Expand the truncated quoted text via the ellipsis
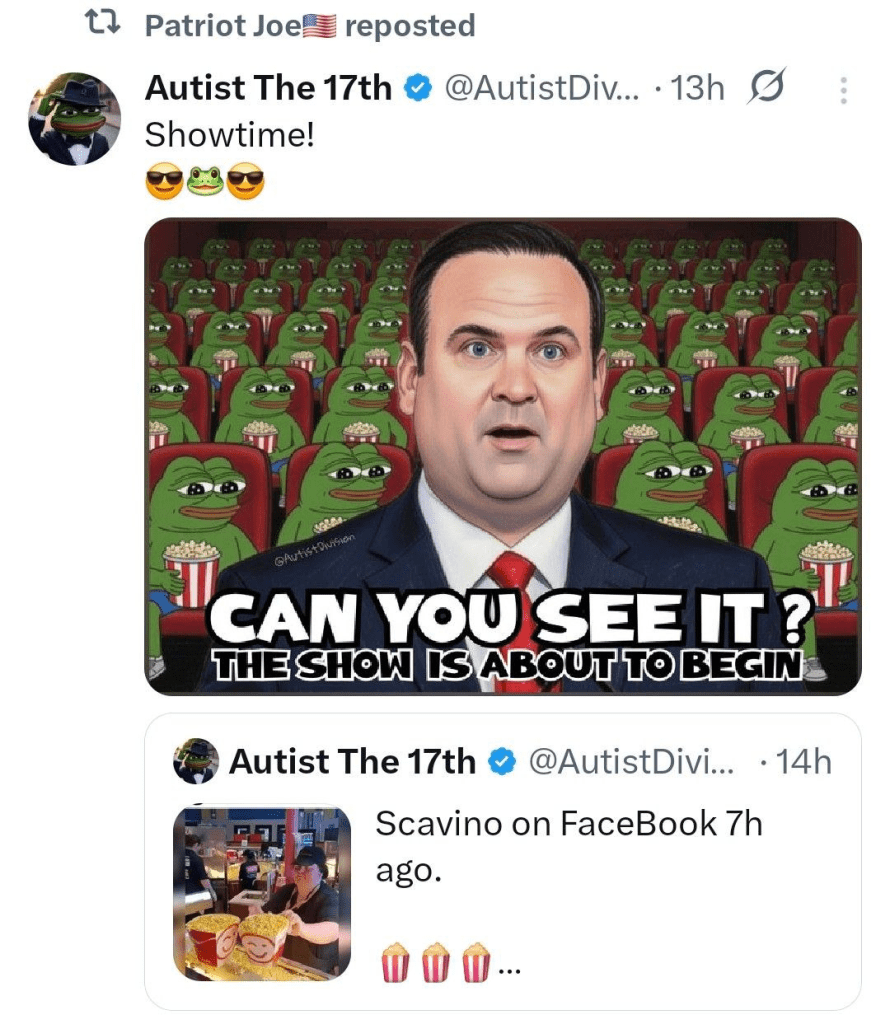This screenshot has height=1024, width=890. [x=509, y=967]
